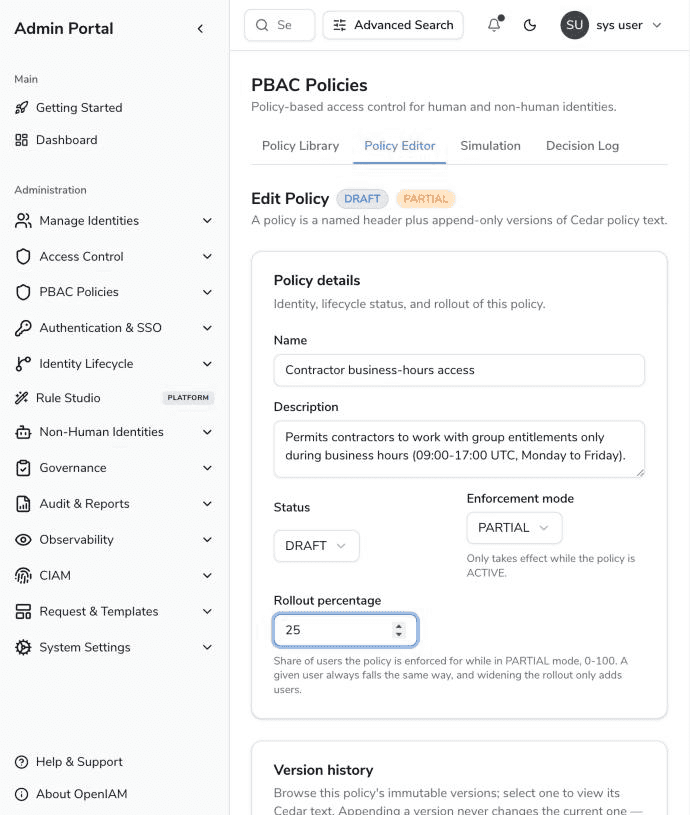Open the Dashboard grid icon
The image size is (690, 815).
[x=21, y=140]
